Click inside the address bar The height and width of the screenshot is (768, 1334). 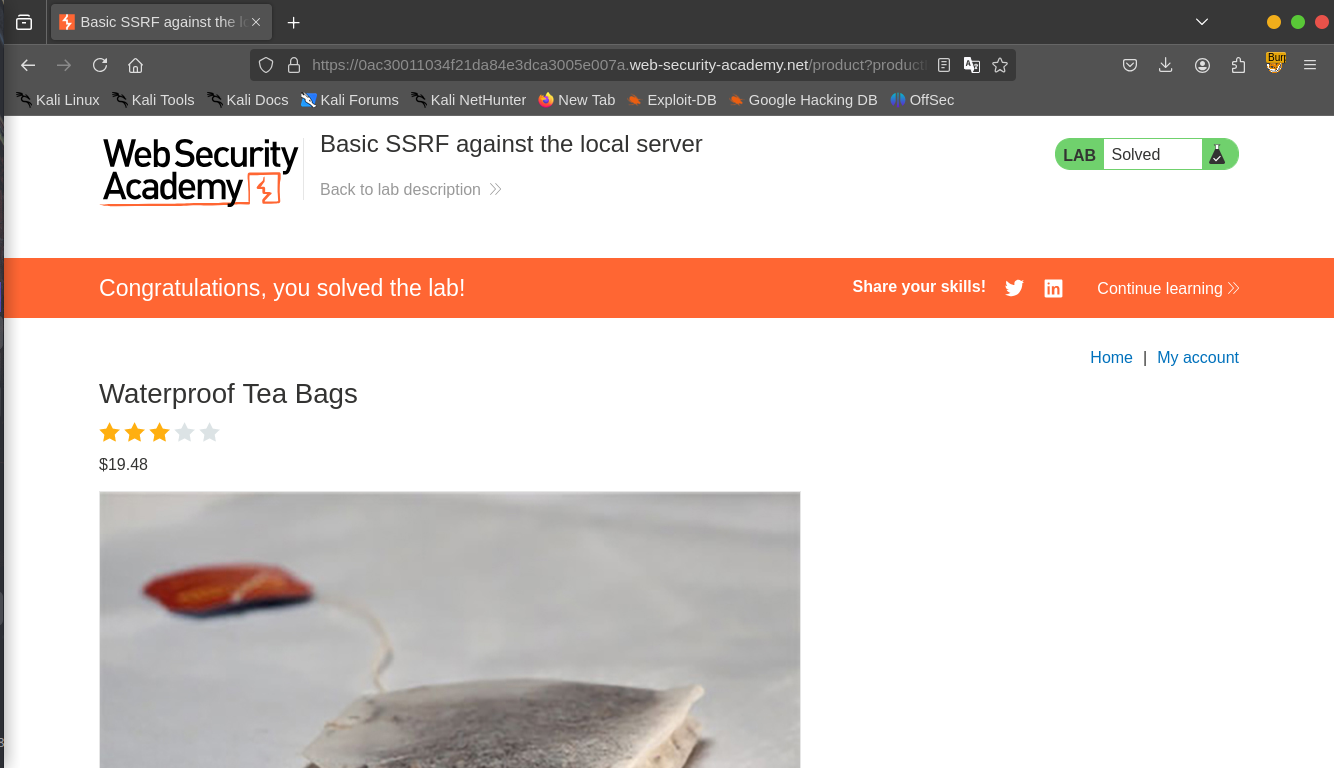(x=600, y=64)
